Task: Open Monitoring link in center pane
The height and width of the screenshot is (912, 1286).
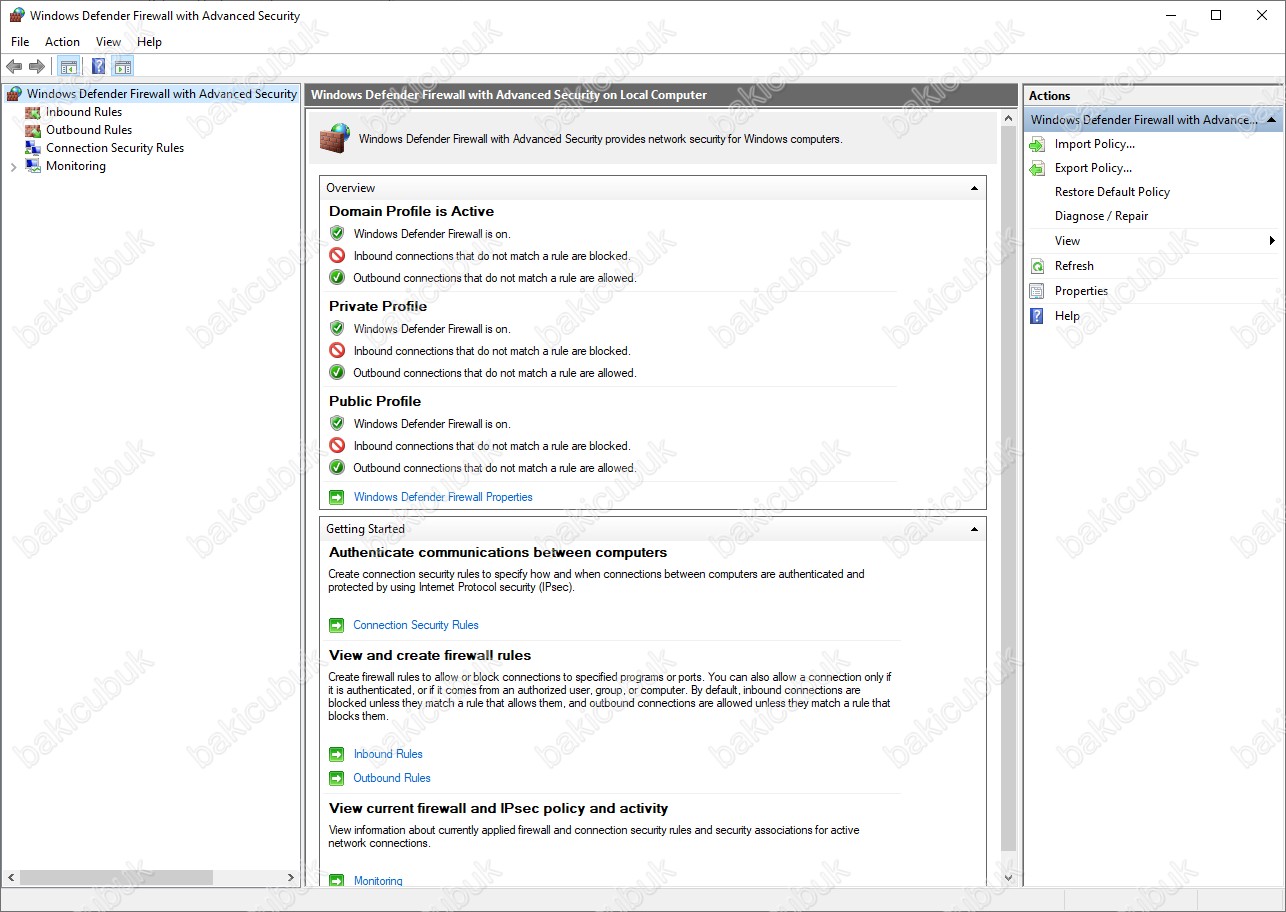Action: click(378, 881)
